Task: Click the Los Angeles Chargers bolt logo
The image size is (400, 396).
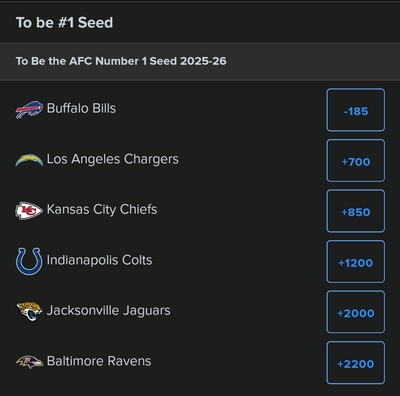Action: [29, 160]
